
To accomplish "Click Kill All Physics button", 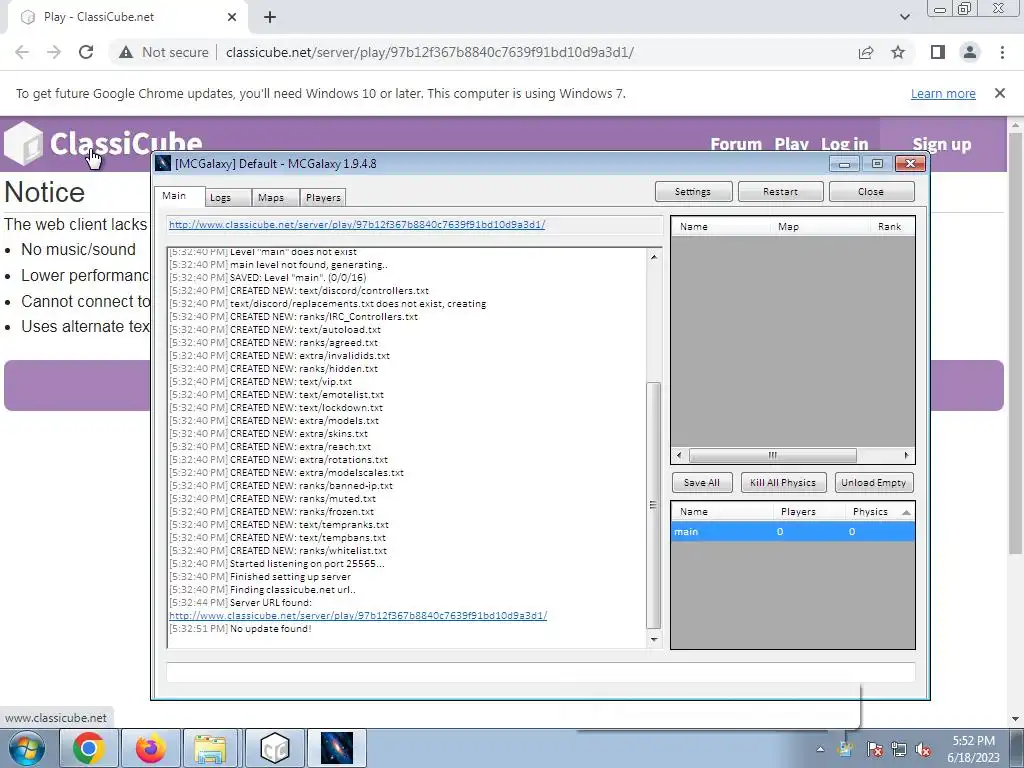I will pyautogui.click(x=783, y=483).
